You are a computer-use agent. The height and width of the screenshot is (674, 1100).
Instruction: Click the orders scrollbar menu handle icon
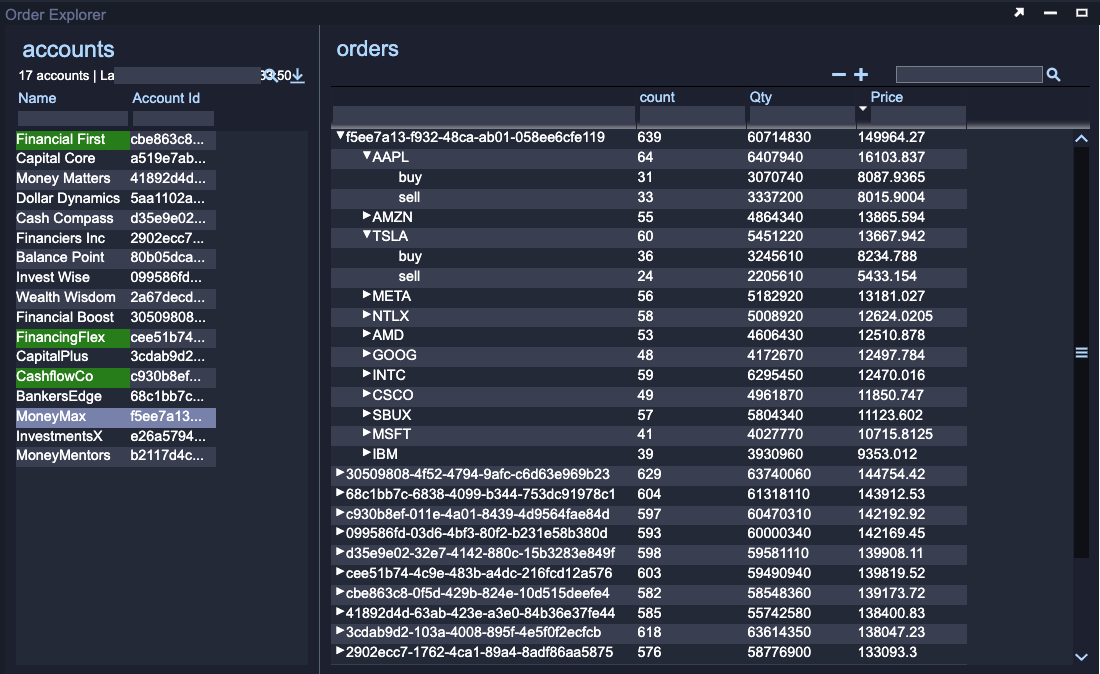(x=1081, y=352)
